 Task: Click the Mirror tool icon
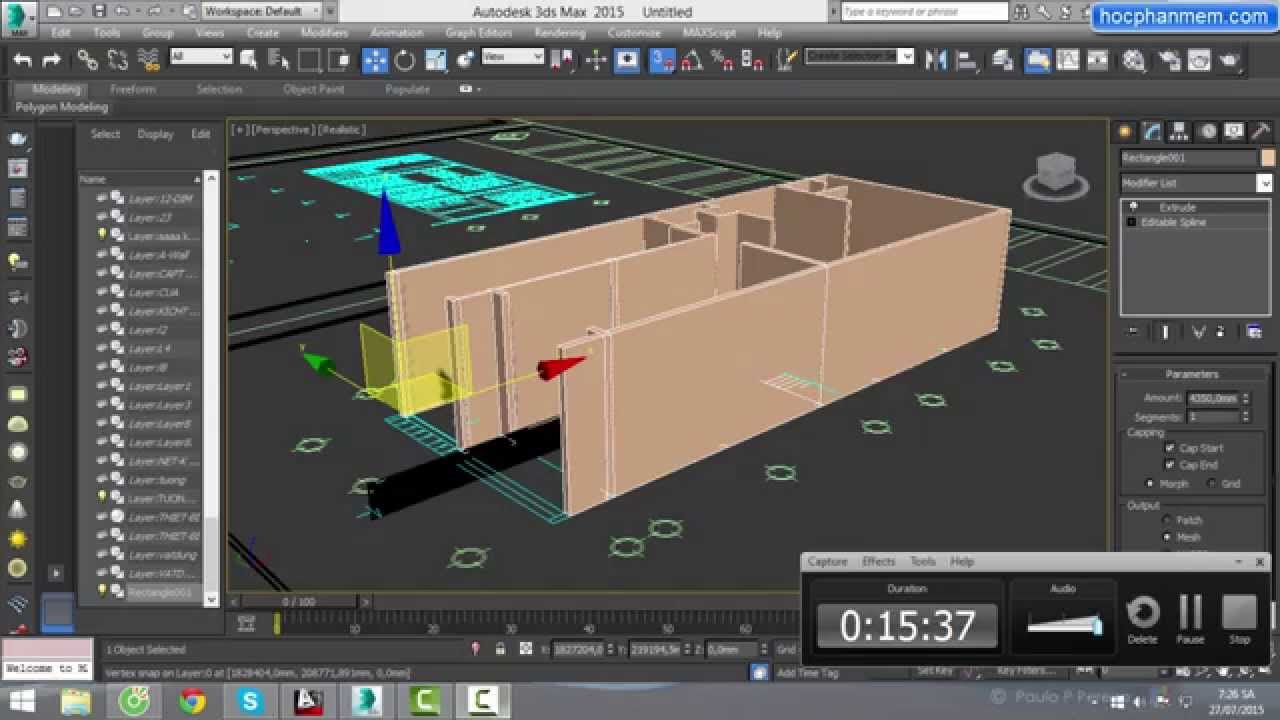936,60
